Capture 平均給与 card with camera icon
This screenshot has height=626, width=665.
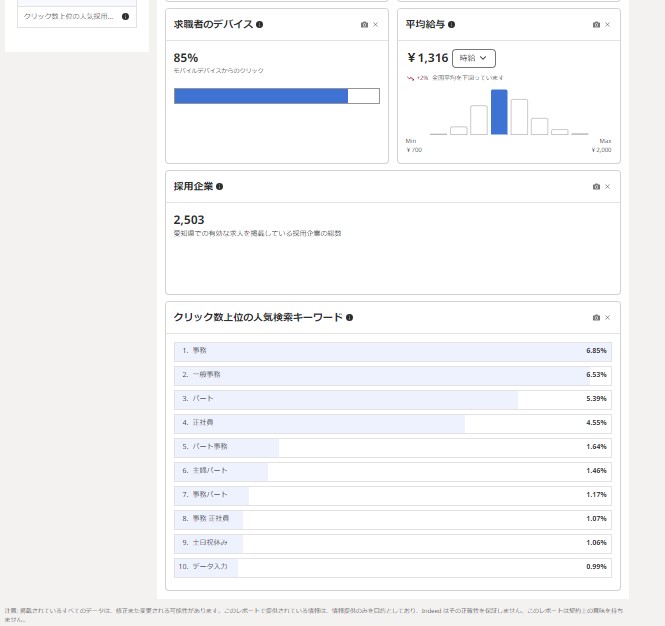coord(596,24)
